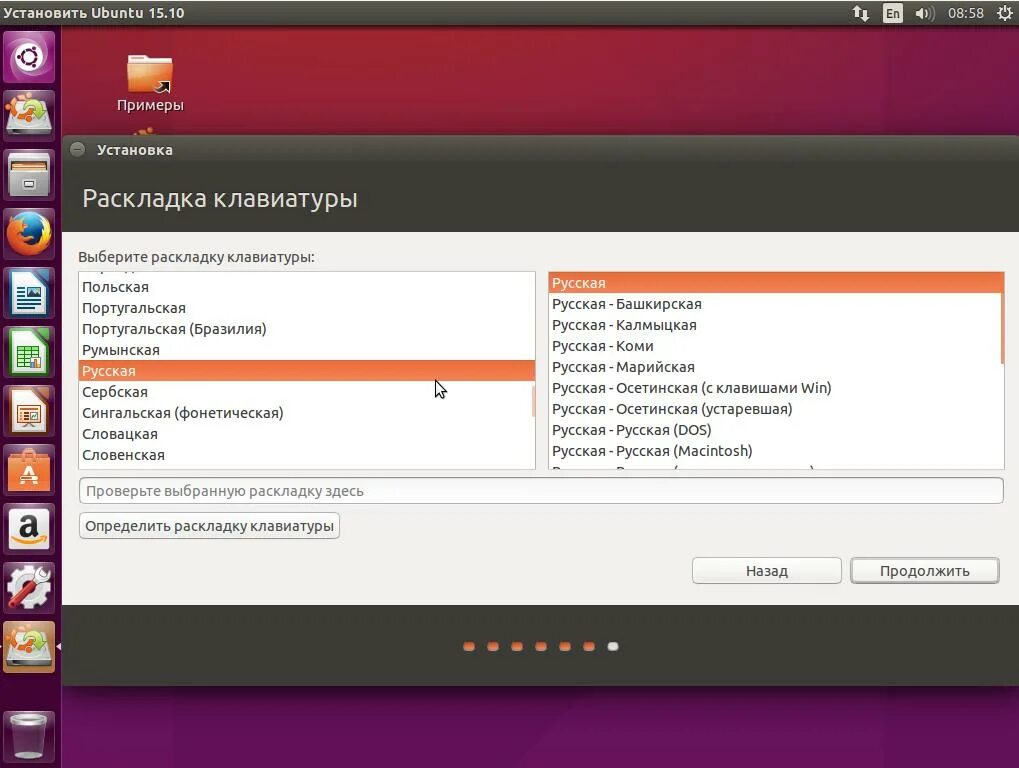Viewport: 1019px width, 768px height.
Task: Select Русская in the left layout list
Action: coord(306,371)
